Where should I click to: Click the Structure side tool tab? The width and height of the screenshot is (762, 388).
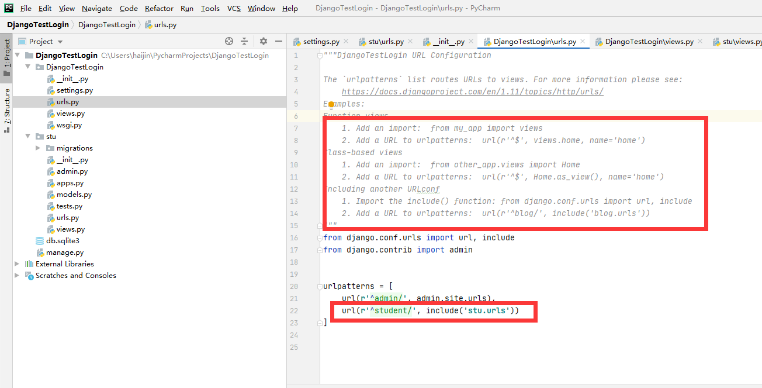[x=6, y=111]
